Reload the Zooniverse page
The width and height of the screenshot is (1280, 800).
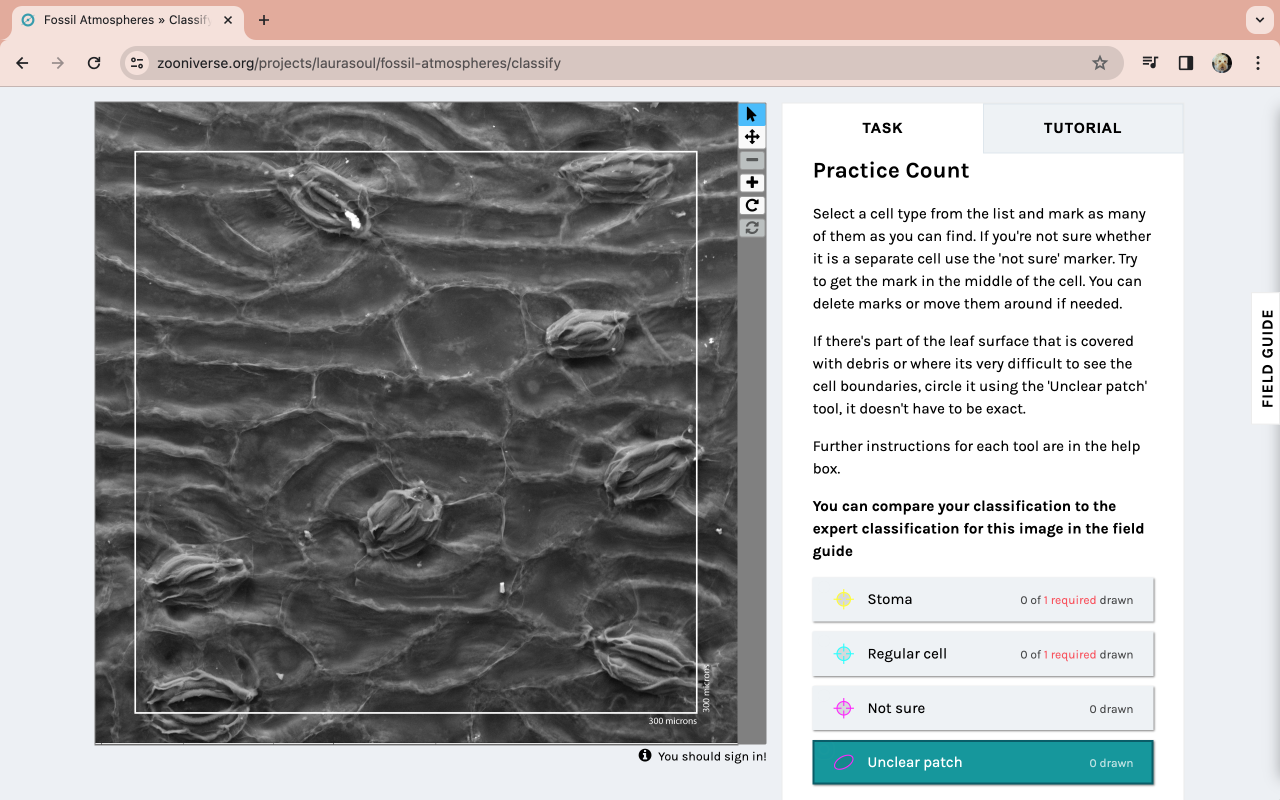[x=94, y=63]
